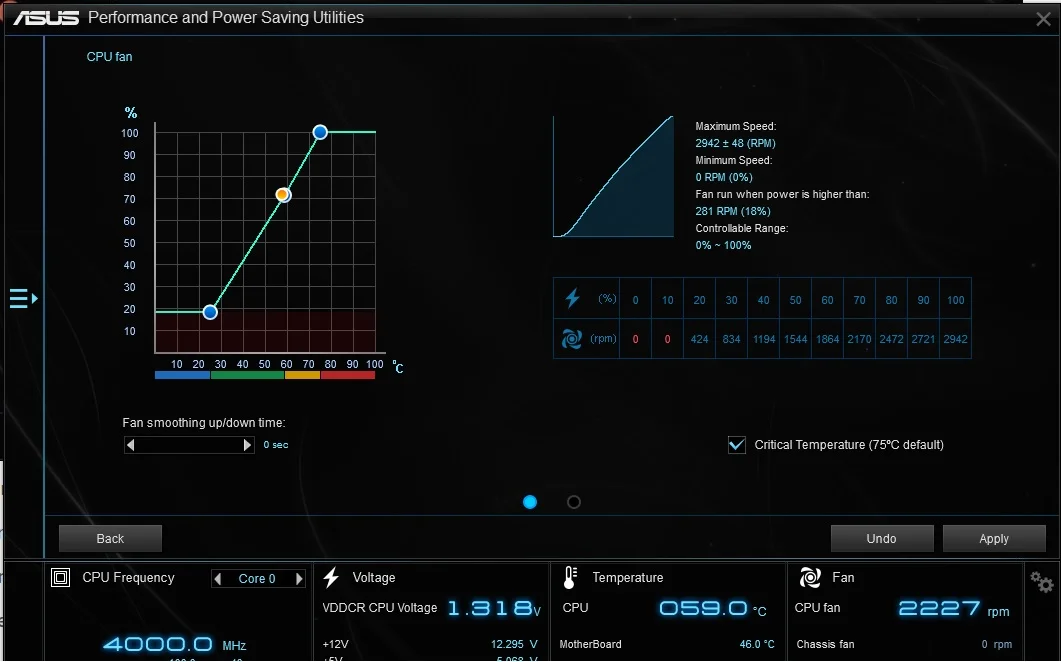Screen dimensions: 1061x662
Task: Click the Undo button
Action: pos(882,539)
